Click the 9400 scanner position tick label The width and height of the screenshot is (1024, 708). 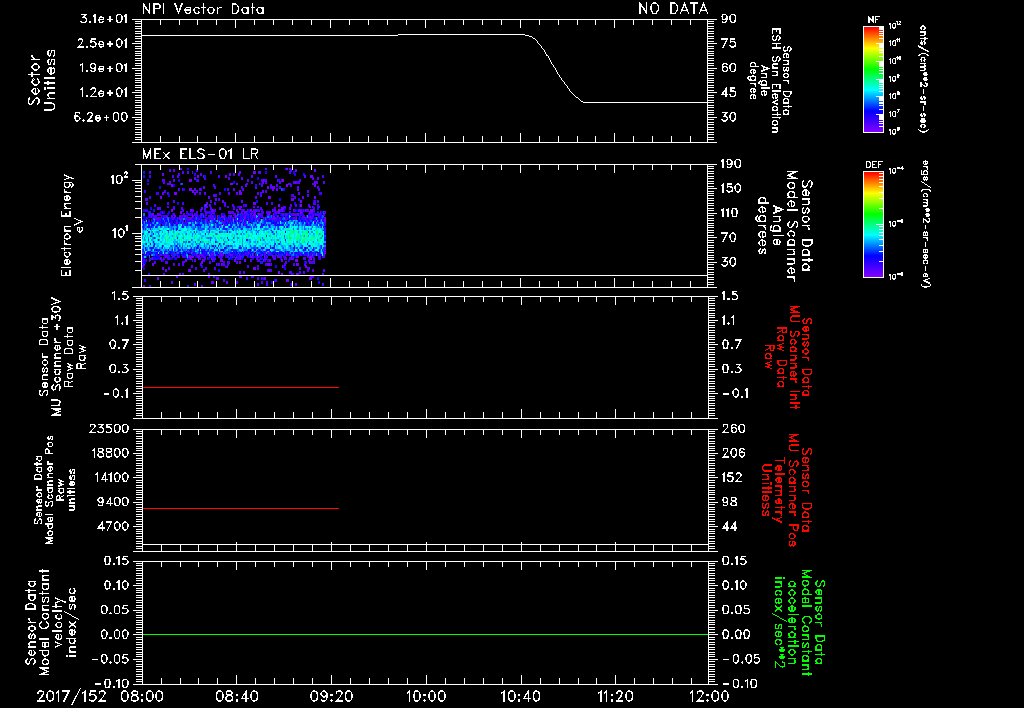click(112, 502)
